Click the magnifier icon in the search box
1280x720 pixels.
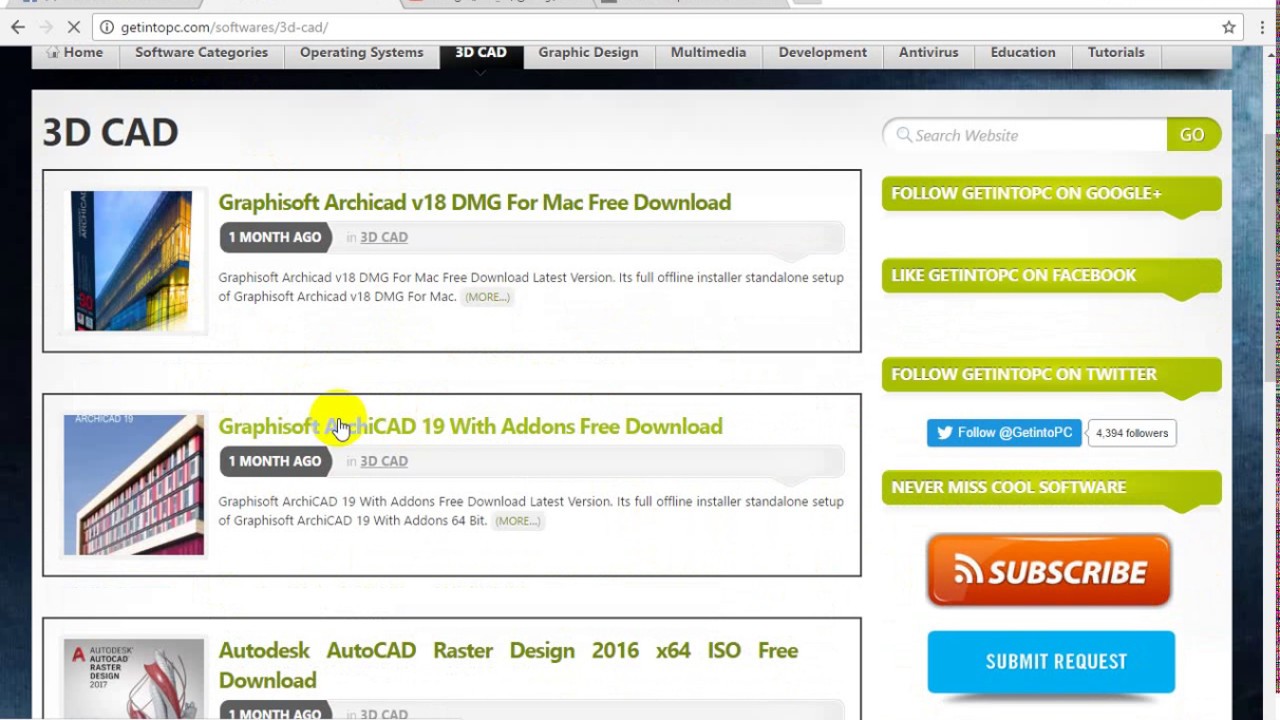click(904, 134)
